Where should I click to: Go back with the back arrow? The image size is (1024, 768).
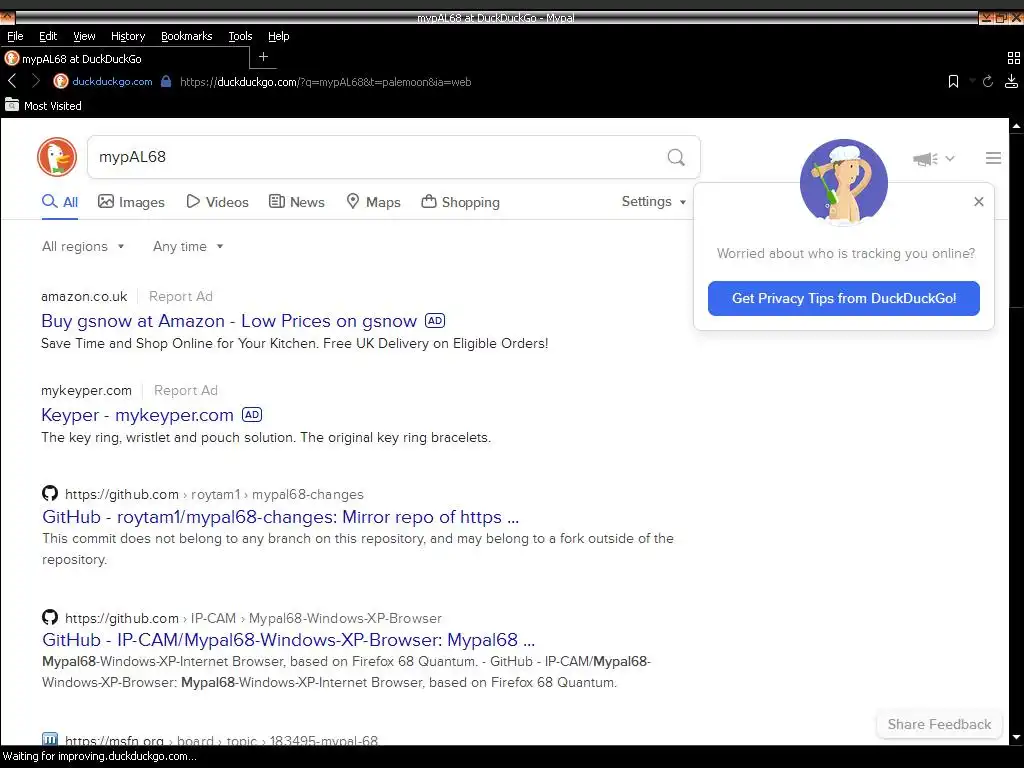pyautogui.click(x=12, y=81)
